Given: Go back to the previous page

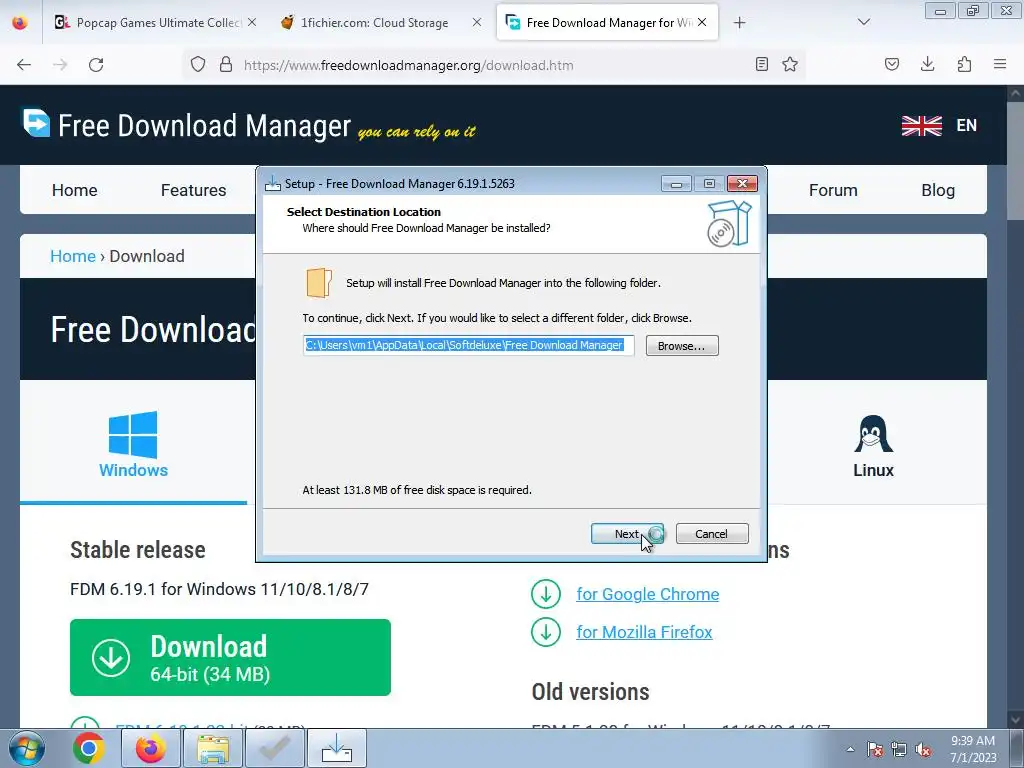Looking at the screenshot, I should (x=24, y=65).
